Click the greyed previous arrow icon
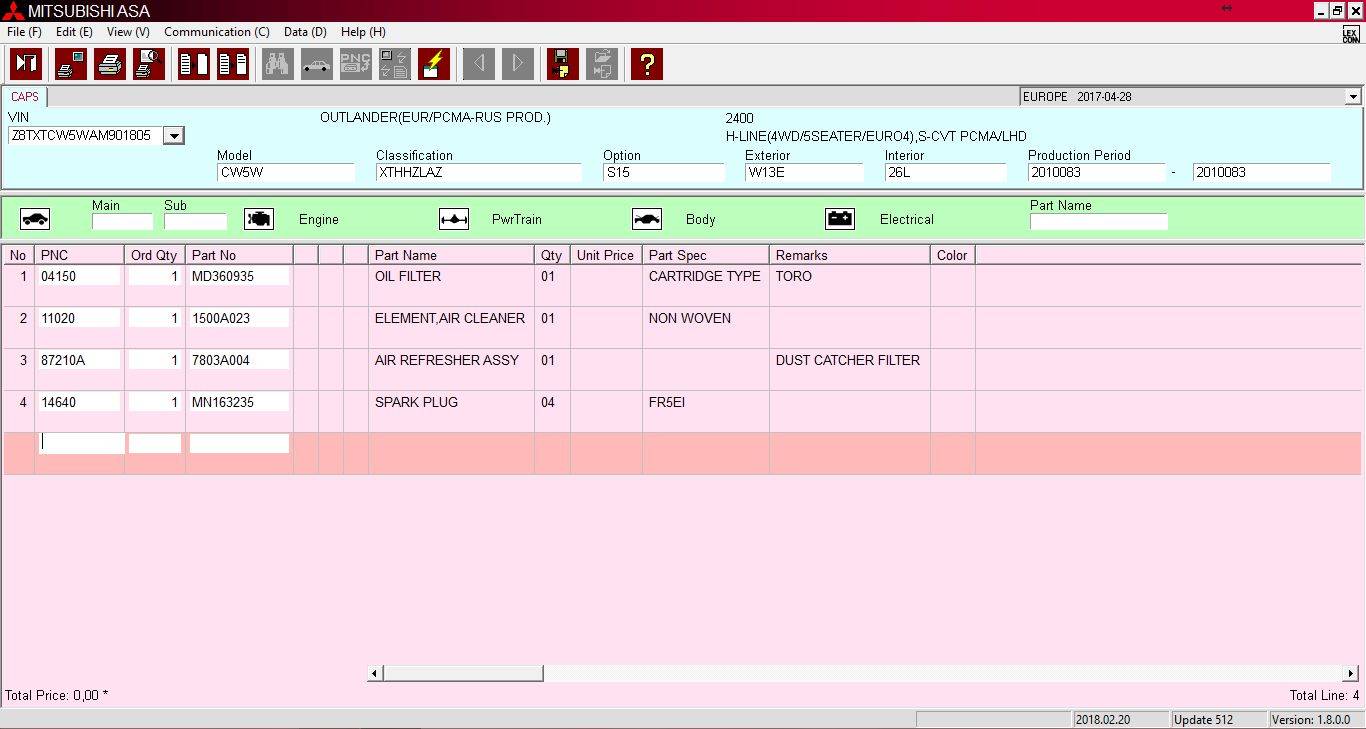 click(479, 64)
